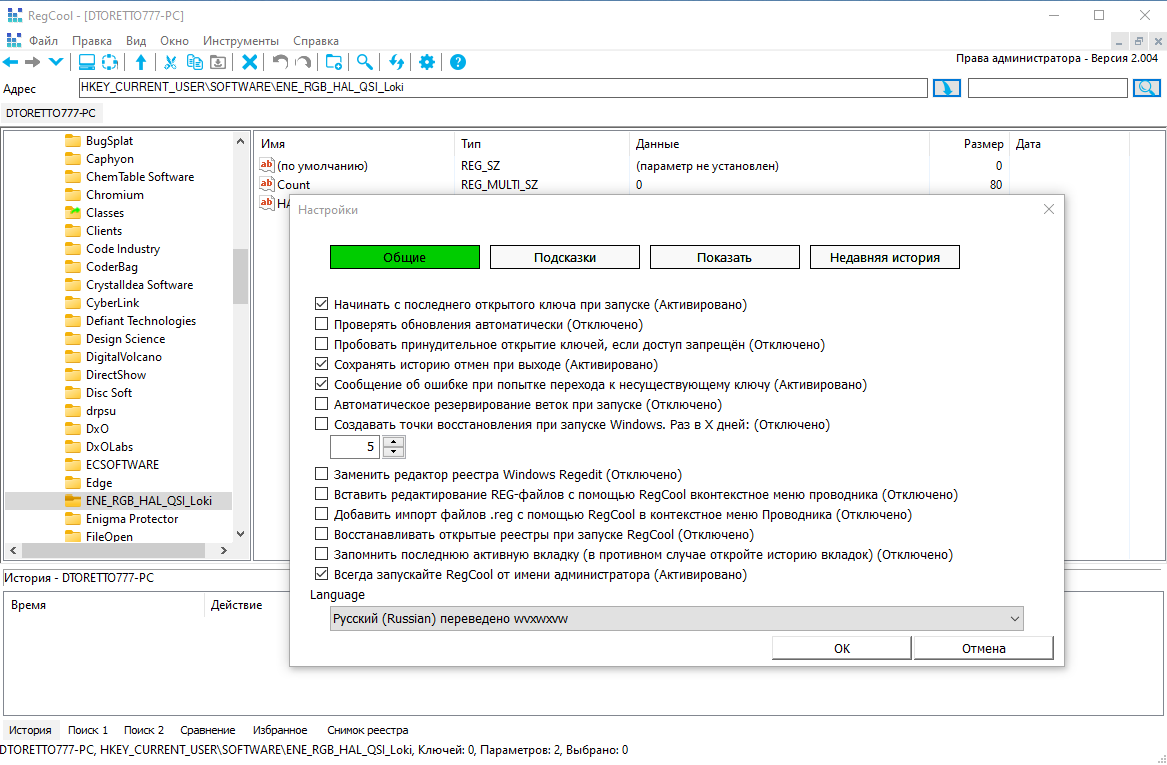Enable automatic update checking checkbox
The height and width of the screenshot is (765, 1167).
point(322,324)
